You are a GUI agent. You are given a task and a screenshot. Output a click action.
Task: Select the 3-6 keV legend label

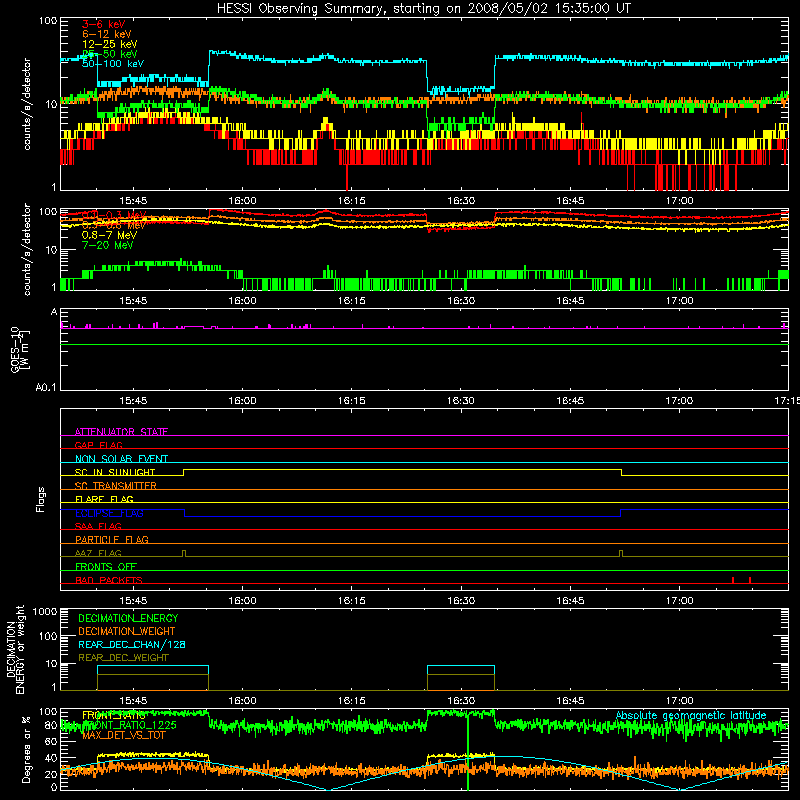104,24
